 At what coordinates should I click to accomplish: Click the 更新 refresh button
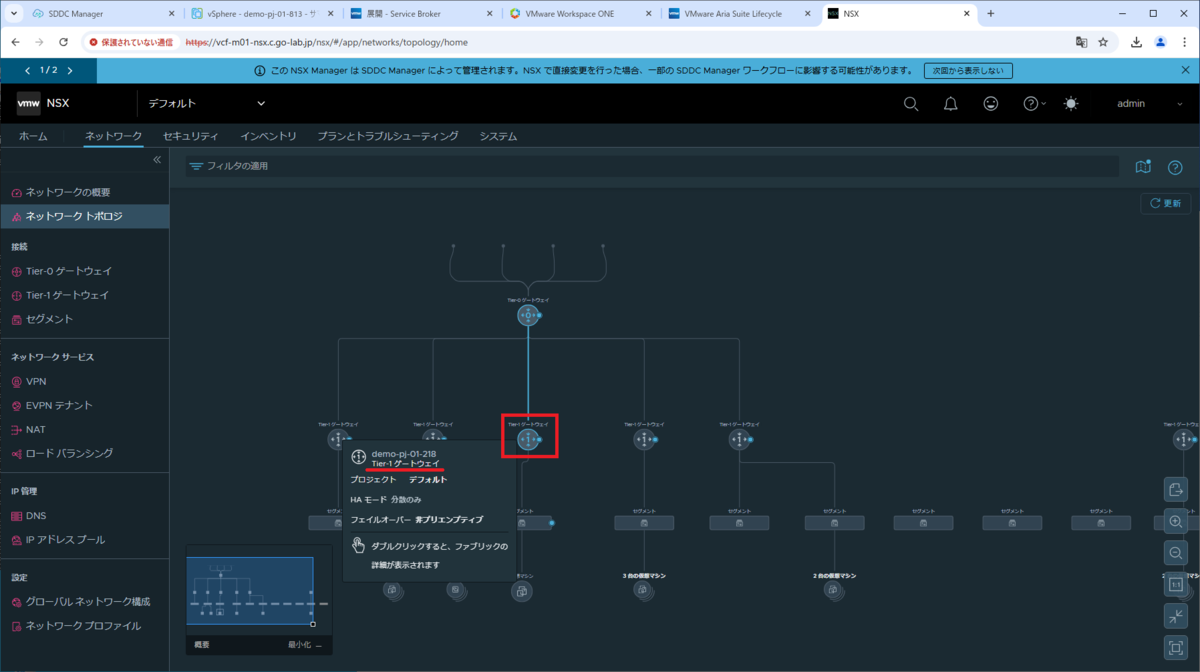(1165, 203)
